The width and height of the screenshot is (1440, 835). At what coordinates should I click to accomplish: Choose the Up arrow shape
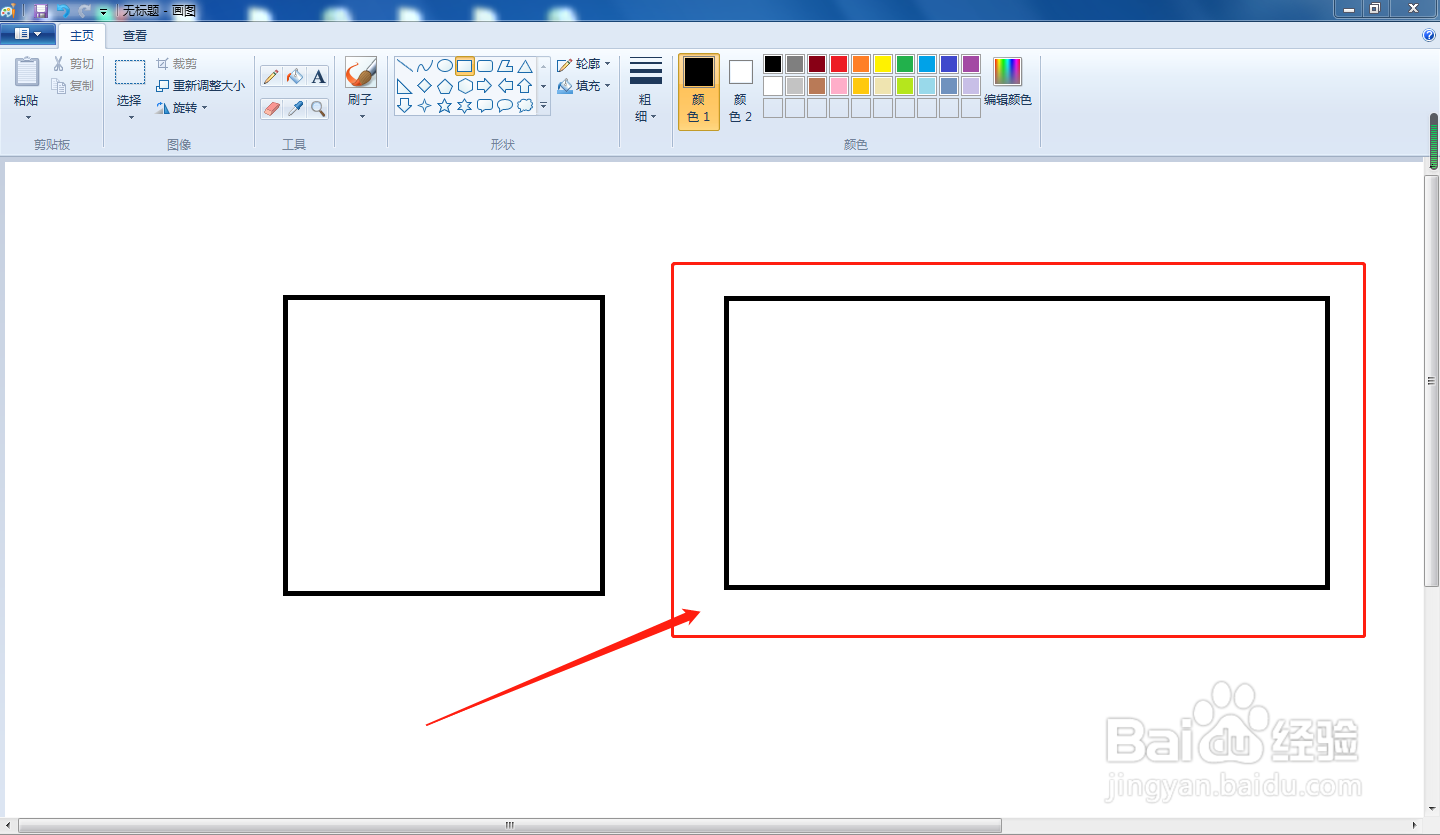(525, 86)
